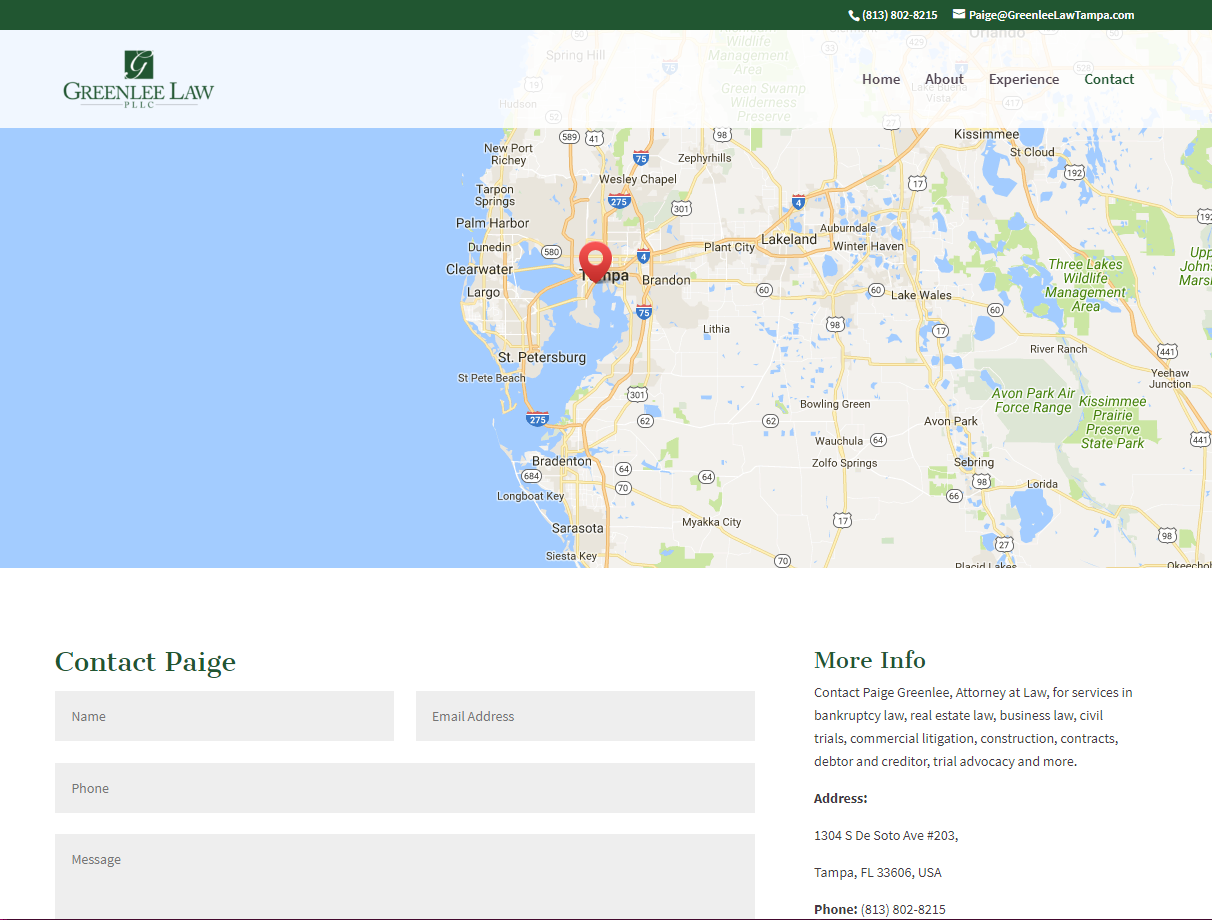This screenshot has width=1212, height=920.
Task: Click River Ranch on the map
Action: tap(1059, 349)
